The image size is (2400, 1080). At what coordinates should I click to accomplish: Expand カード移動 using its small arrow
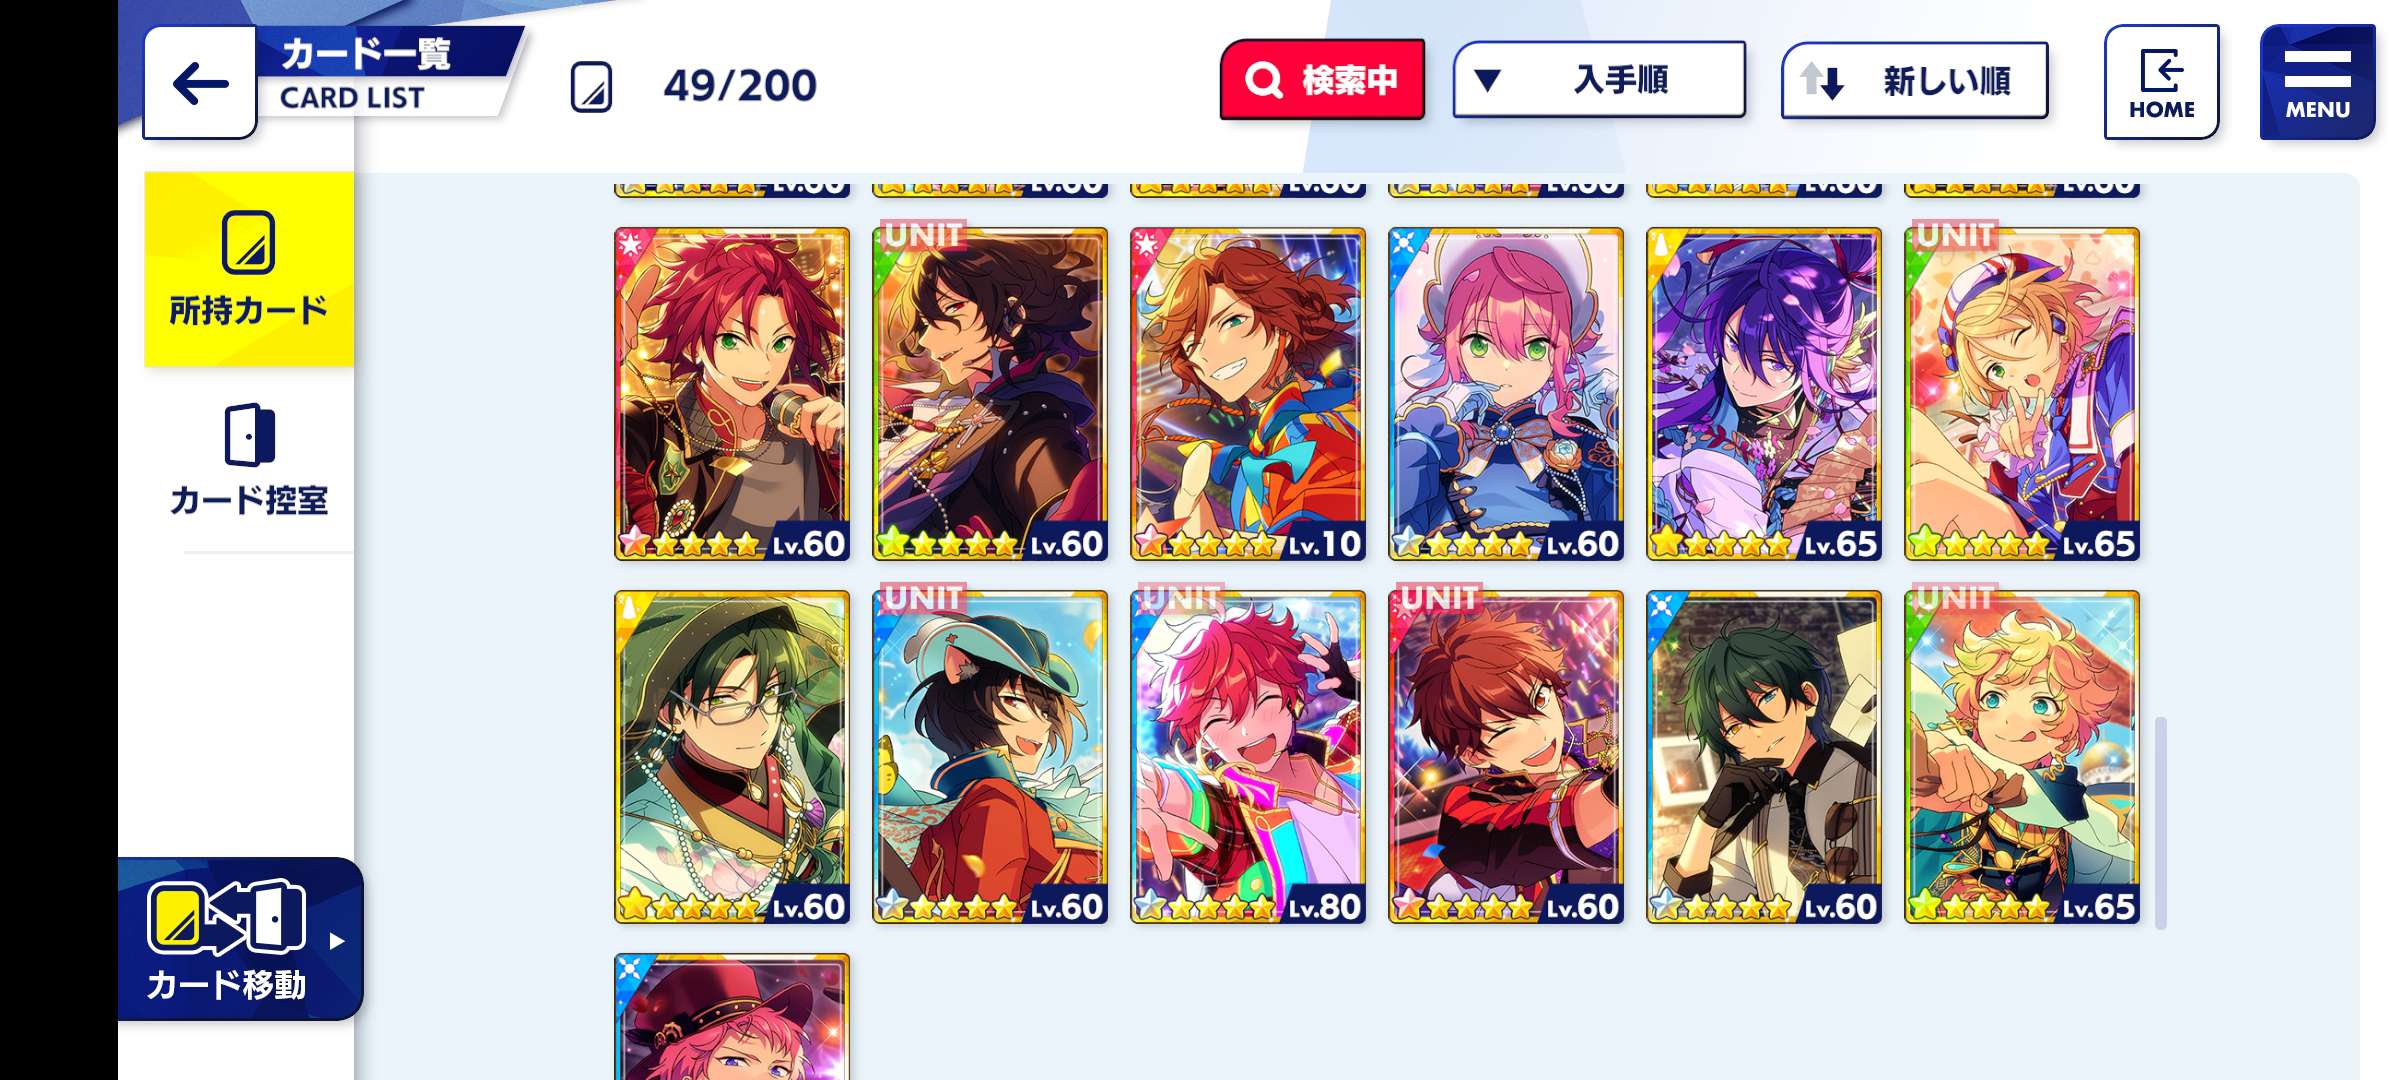[x=337, y=941]
